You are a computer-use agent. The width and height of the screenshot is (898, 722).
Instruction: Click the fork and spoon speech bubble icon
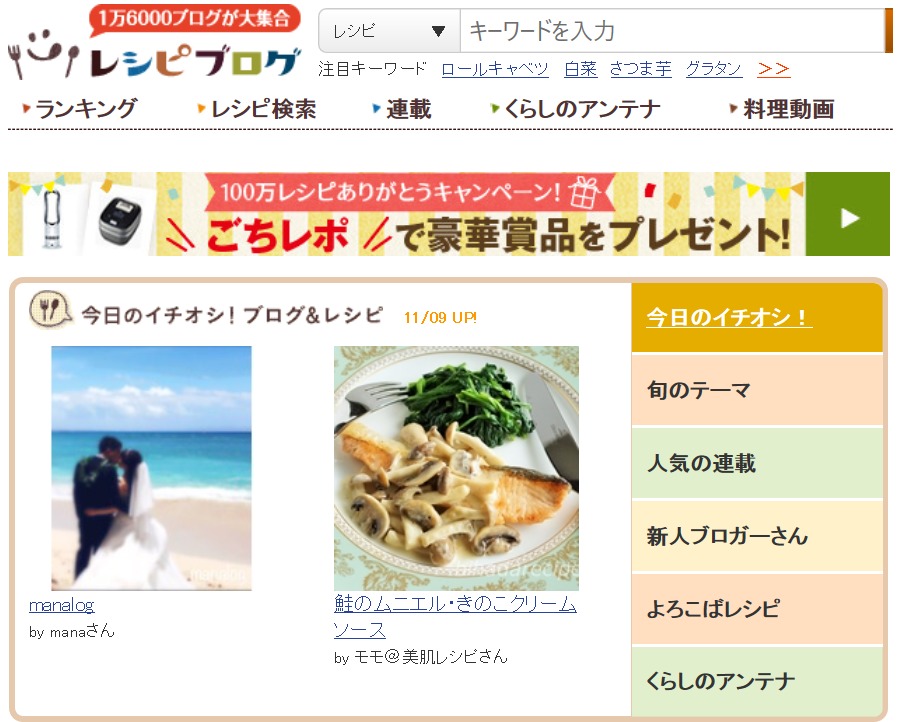point(50,310)
